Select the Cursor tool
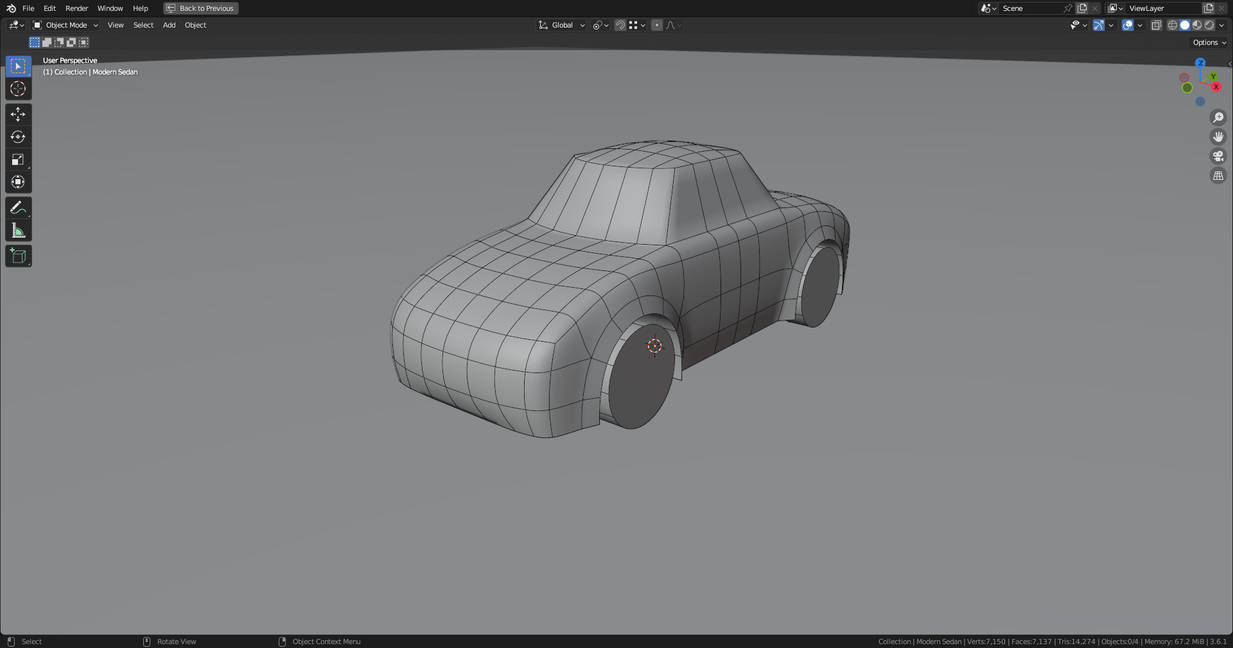 18,89
